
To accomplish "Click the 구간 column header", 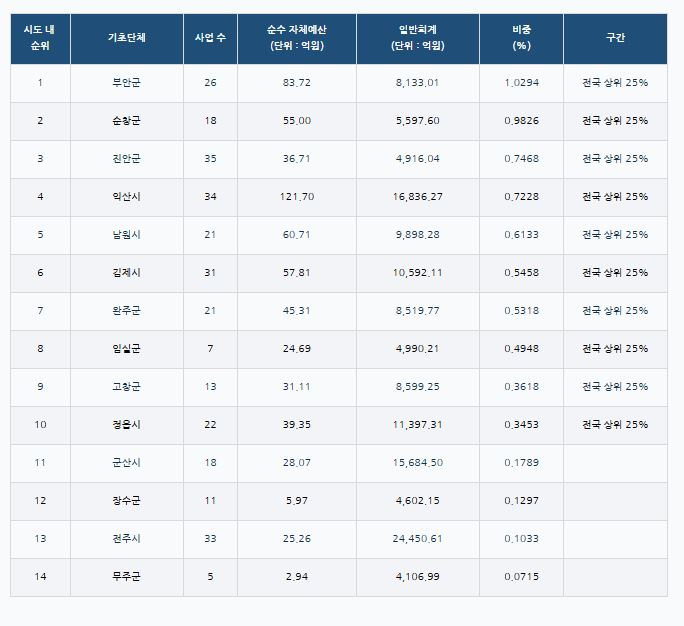I will [616, 38].
